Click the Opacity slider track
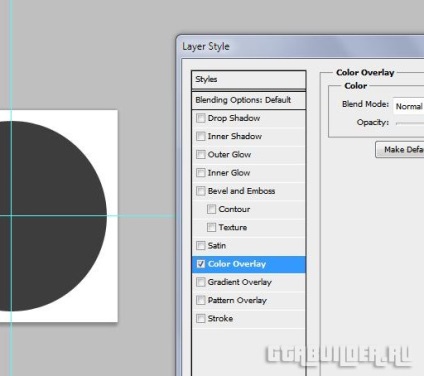Image resolution: width=424 pixels, height=376 pixels. 410,123
